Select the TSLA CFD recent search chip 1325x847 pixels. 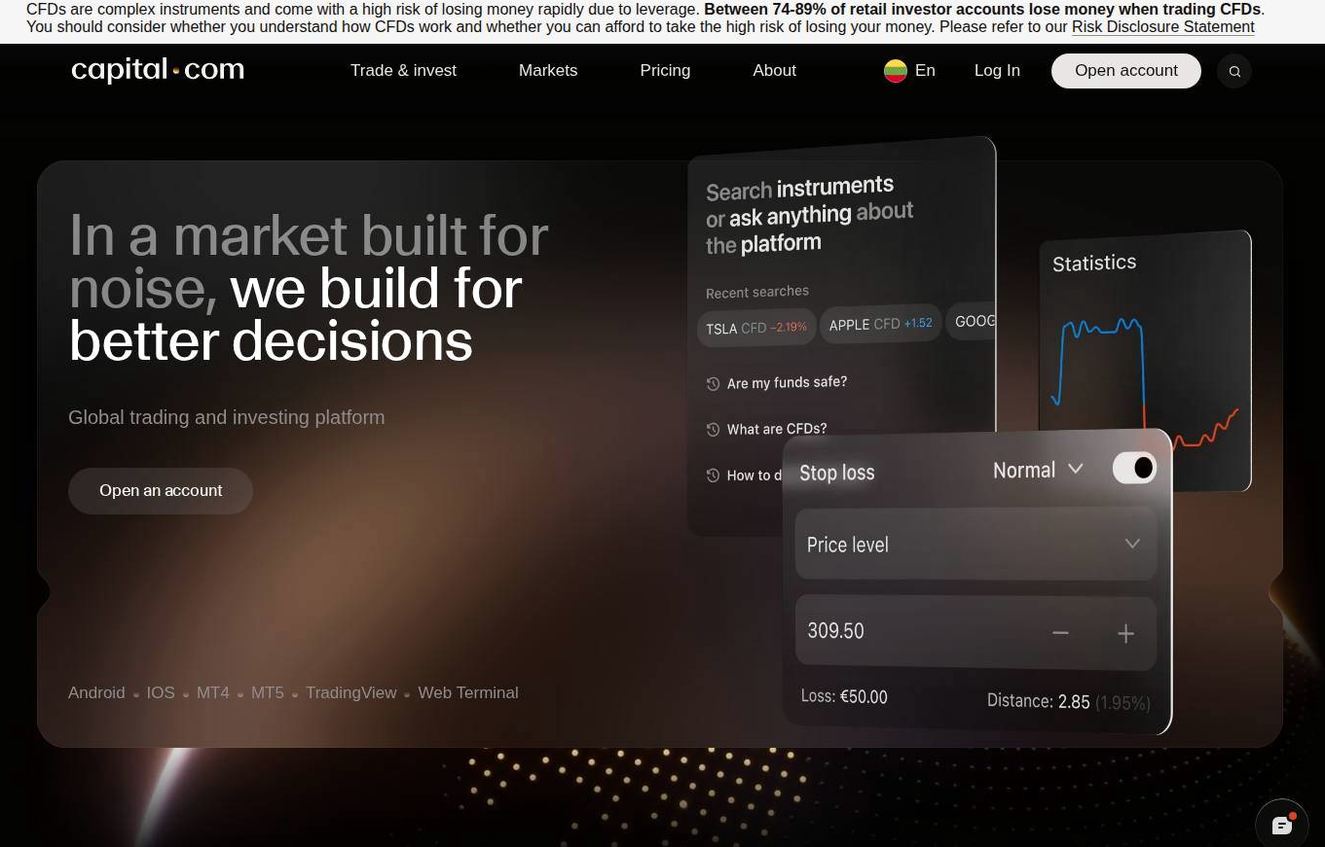756,328
